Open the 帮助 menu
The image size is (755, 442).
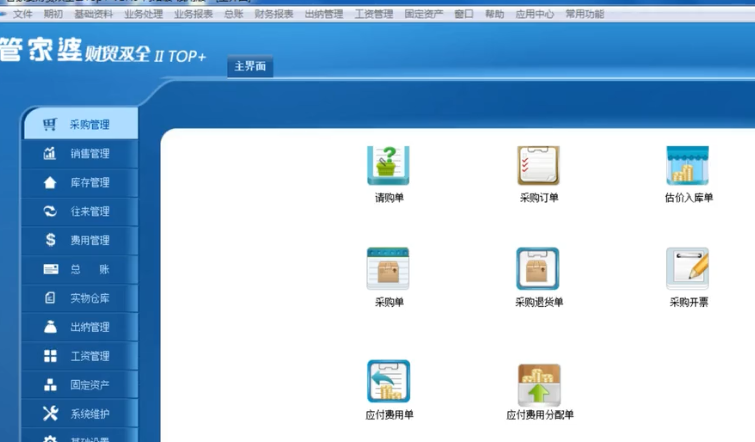point(495,14)
